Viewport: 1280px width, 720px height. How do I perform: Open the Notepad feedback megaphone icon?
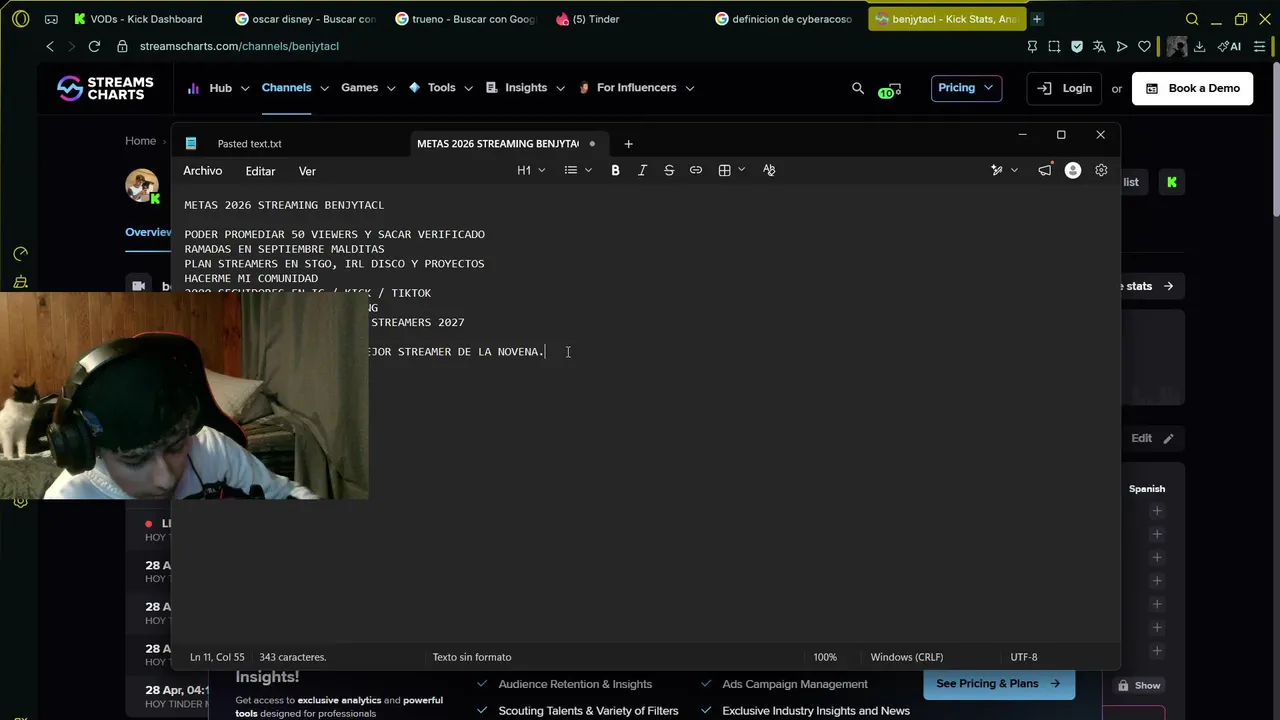pos(1044,170)
